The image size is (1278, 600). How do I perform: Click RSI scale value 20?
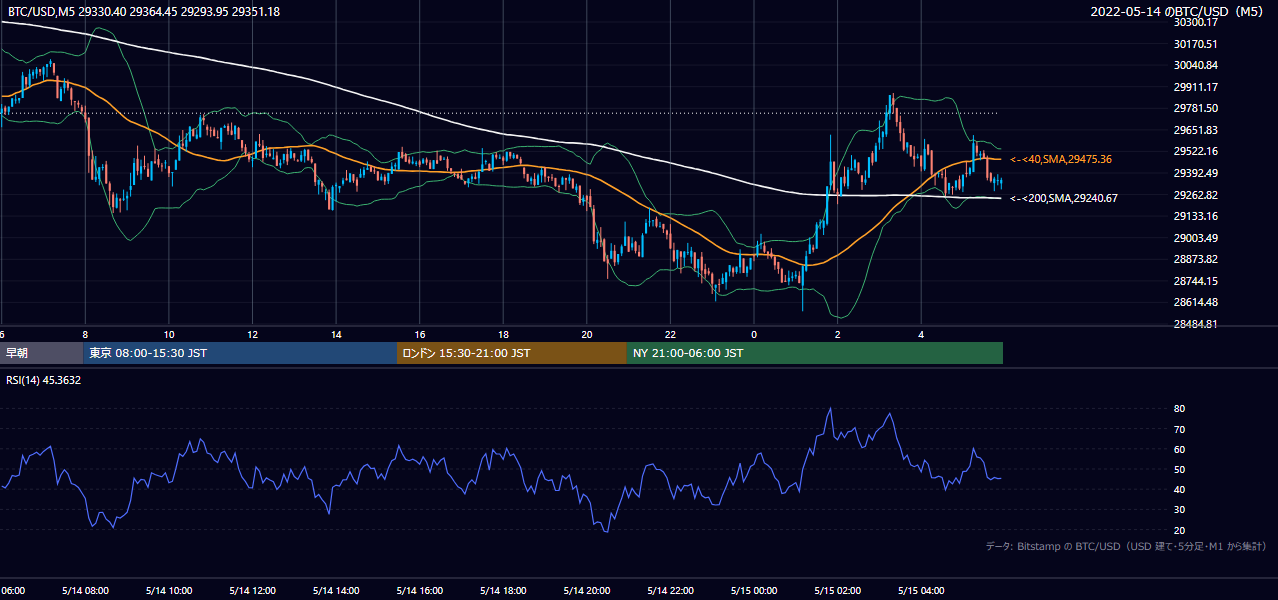(1179, 530)
